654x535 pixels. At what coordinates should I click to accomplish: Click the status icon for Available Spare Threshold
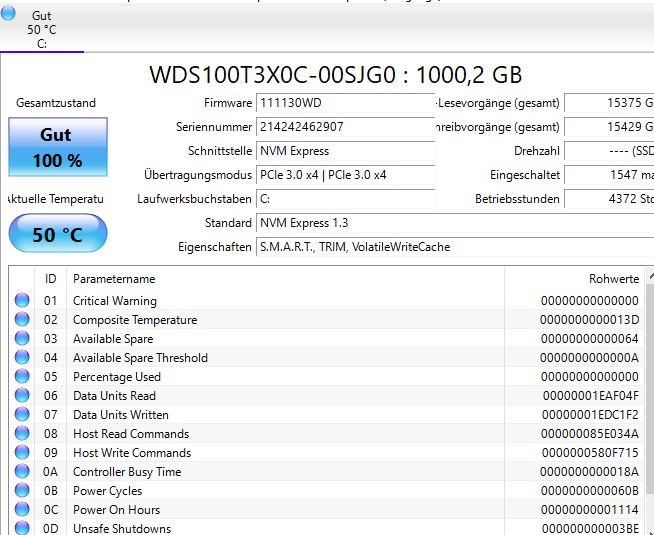(22, 357)
